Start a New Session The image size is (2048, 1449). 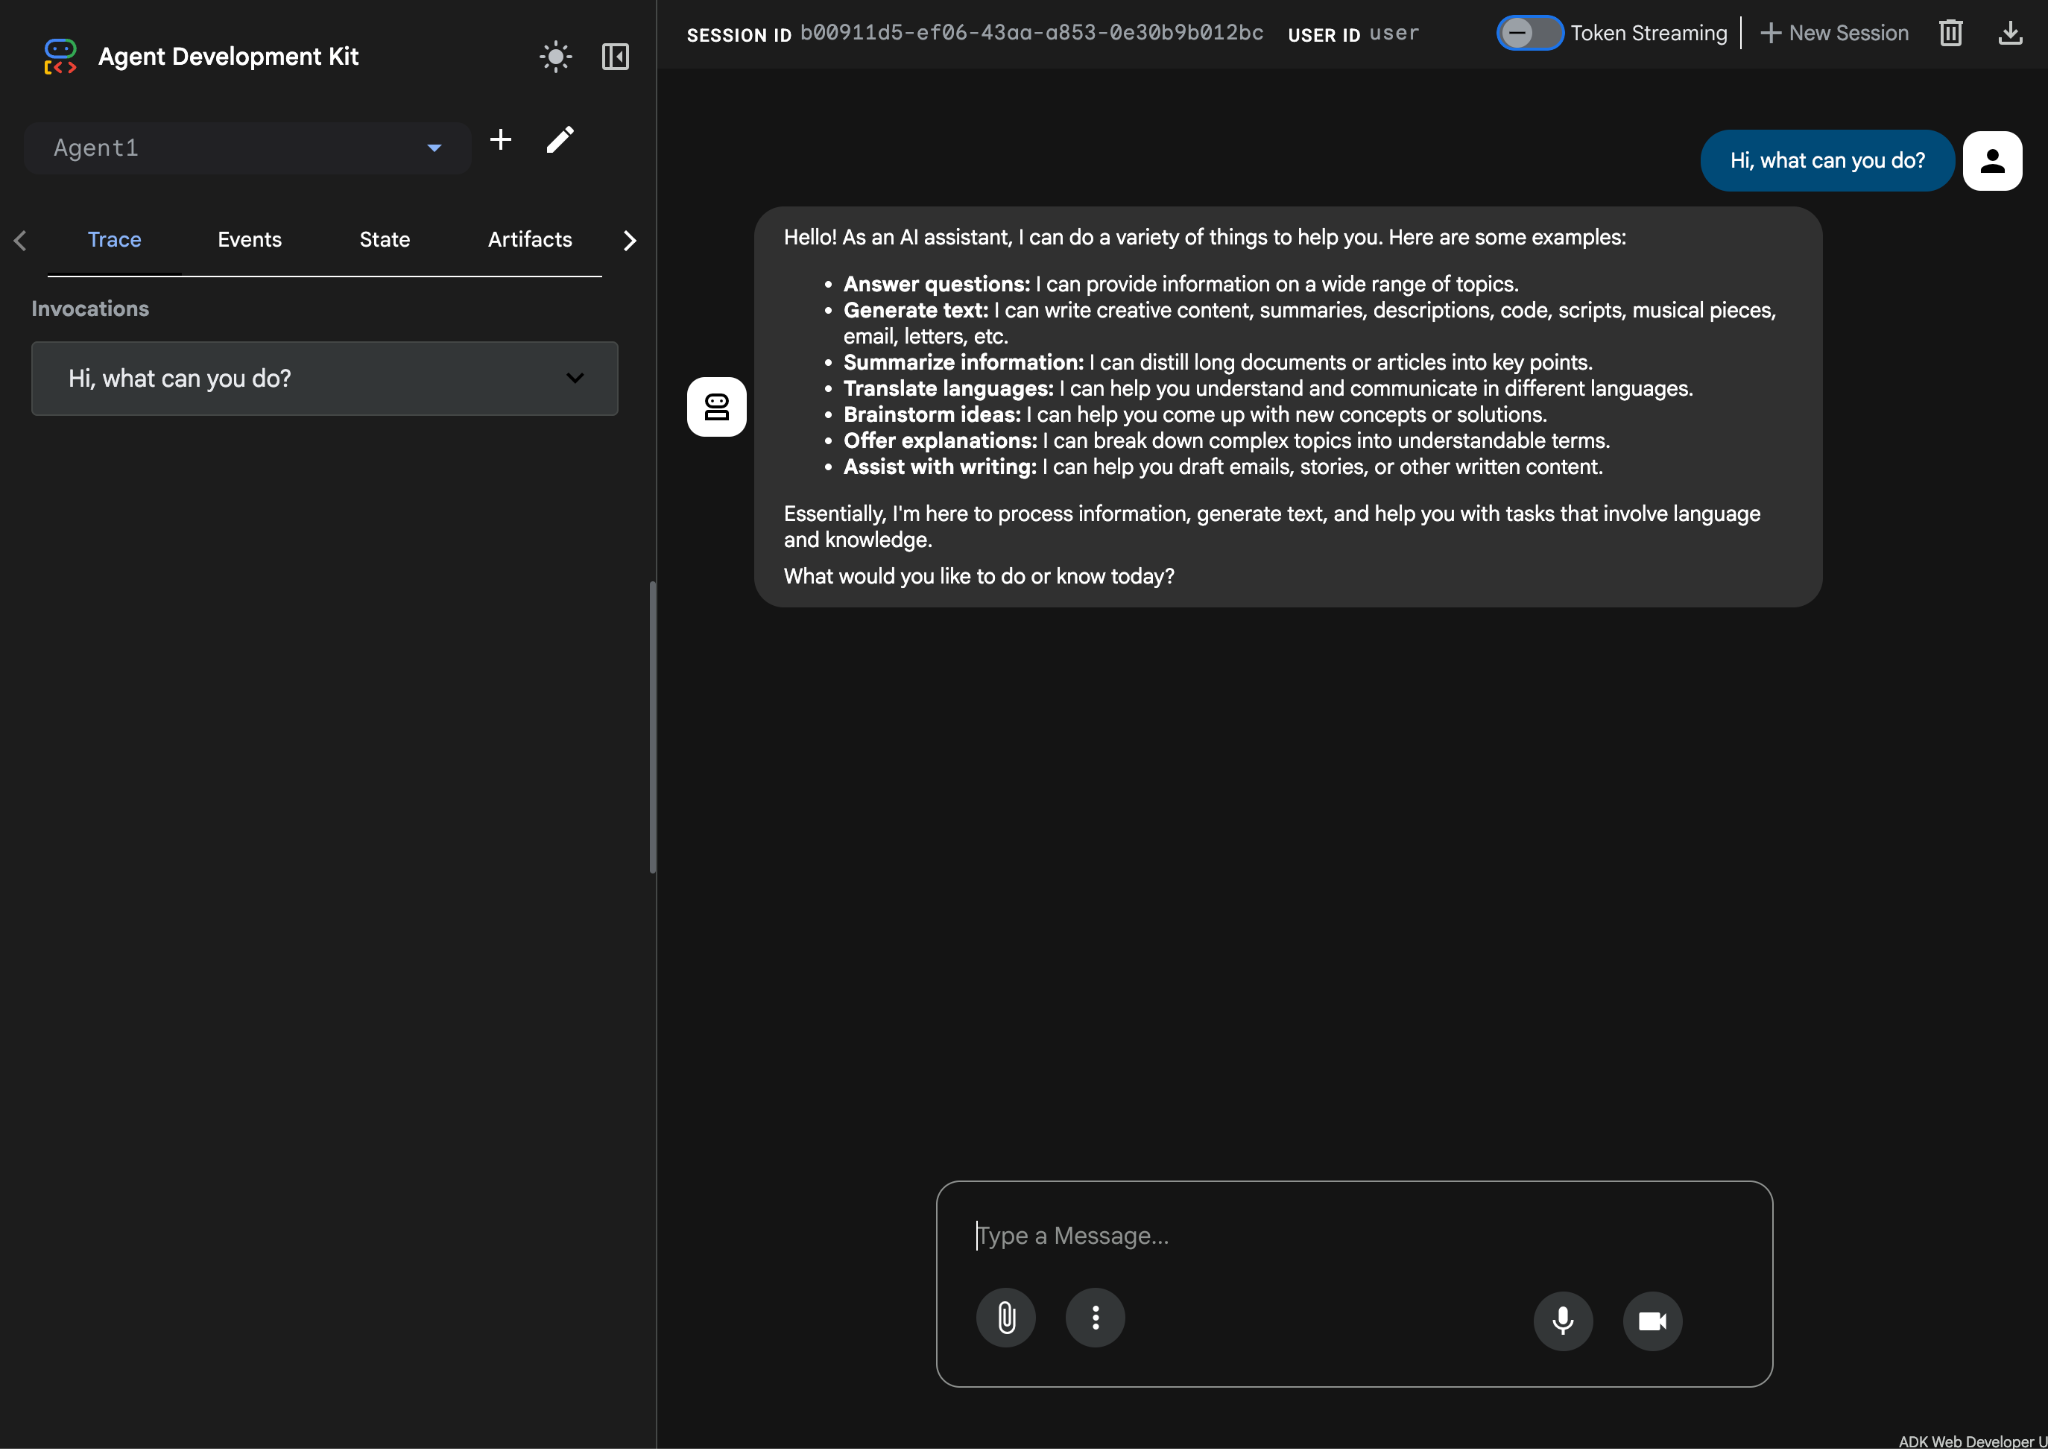(x=1834, y=33)
